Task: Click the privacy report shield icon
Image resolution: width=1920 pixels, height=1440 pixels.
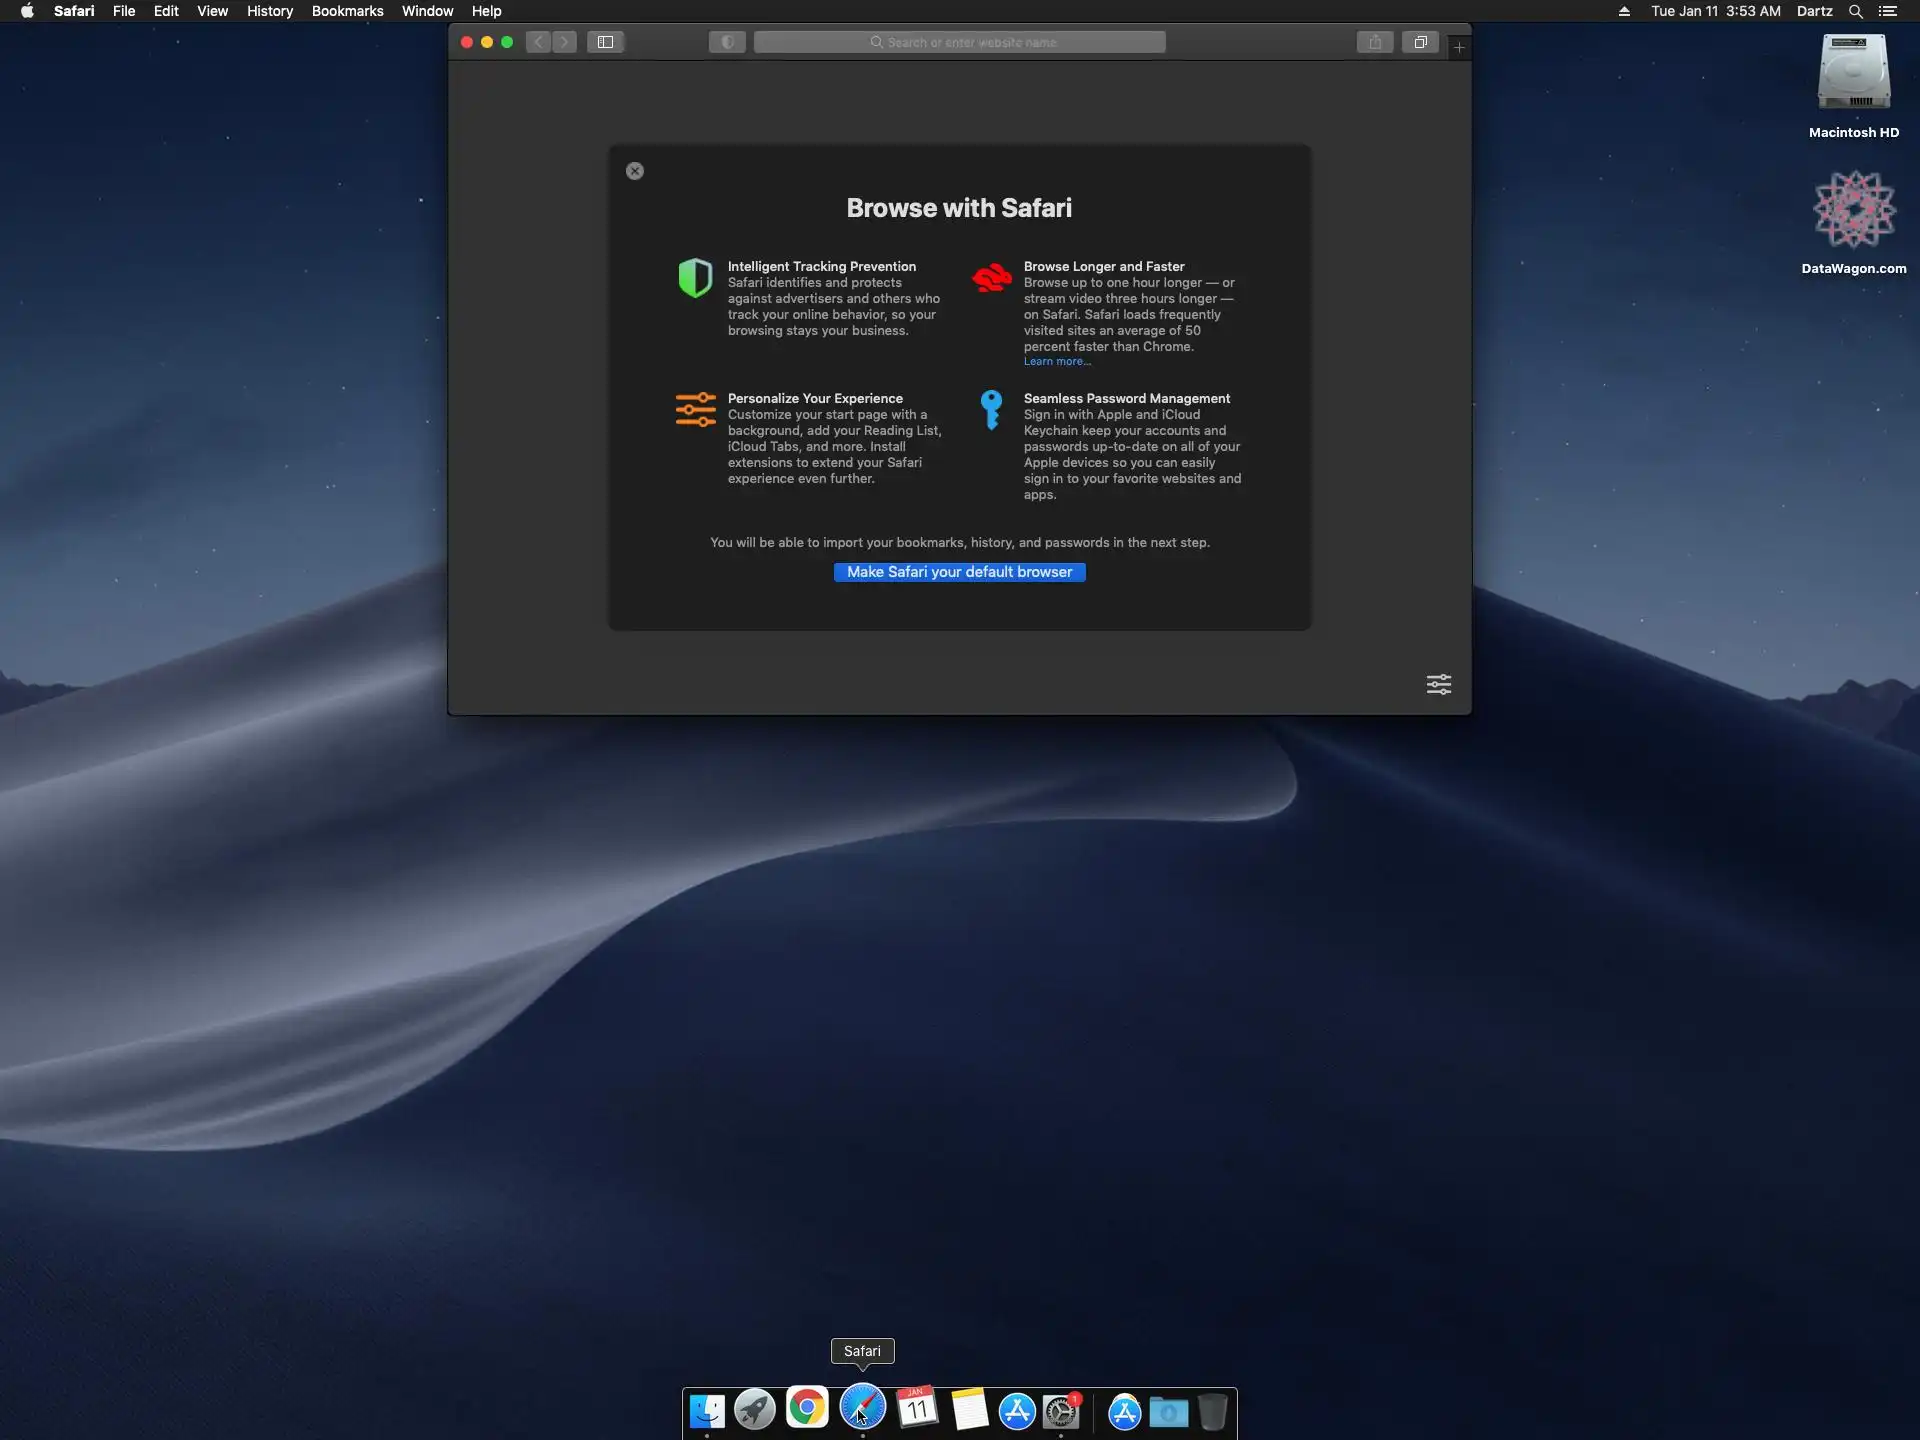Action: tap(727, 42)
